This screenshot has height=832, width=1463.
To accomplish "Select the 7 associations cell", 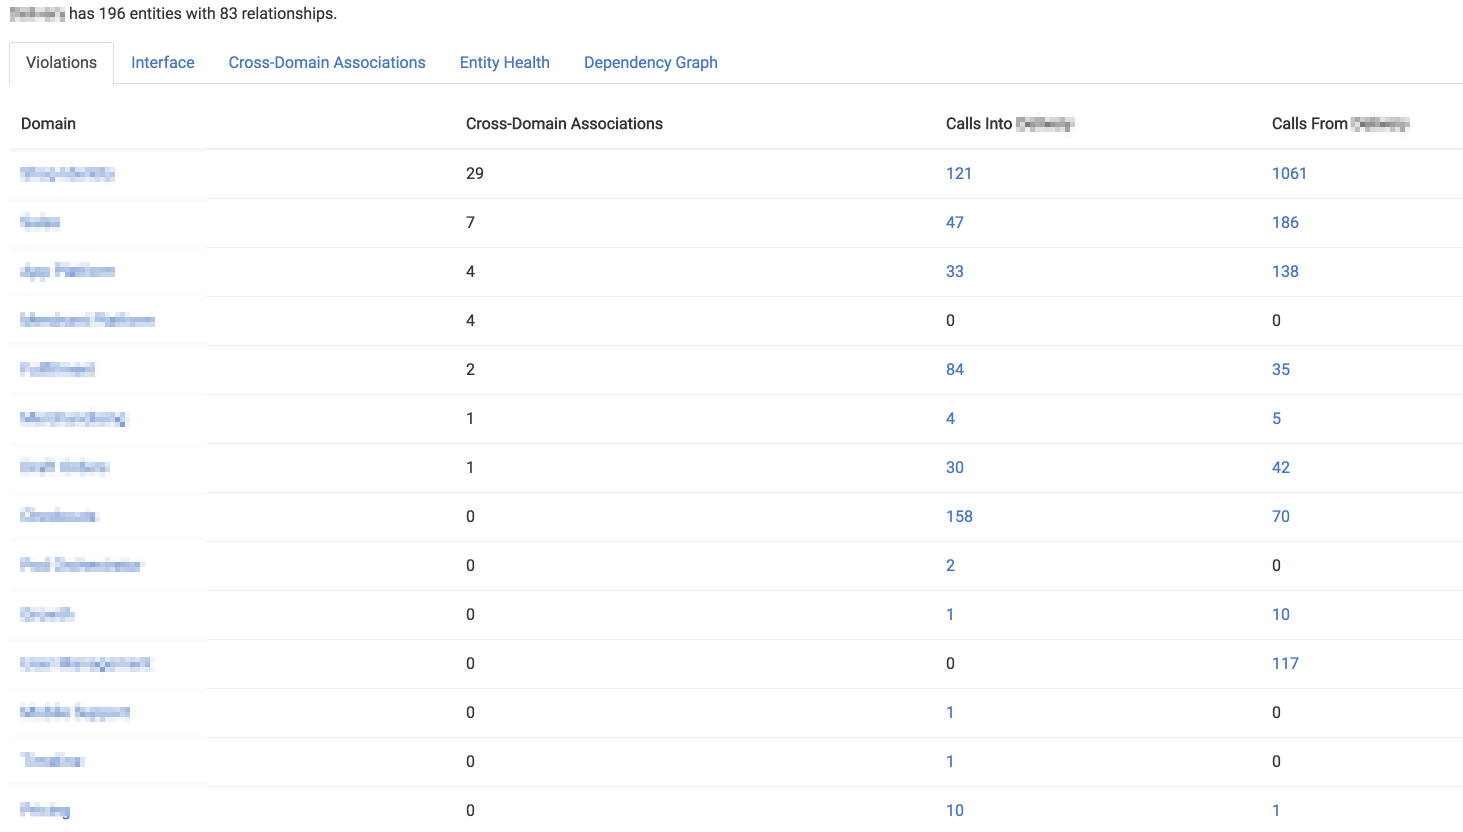I will click(470, 222).
